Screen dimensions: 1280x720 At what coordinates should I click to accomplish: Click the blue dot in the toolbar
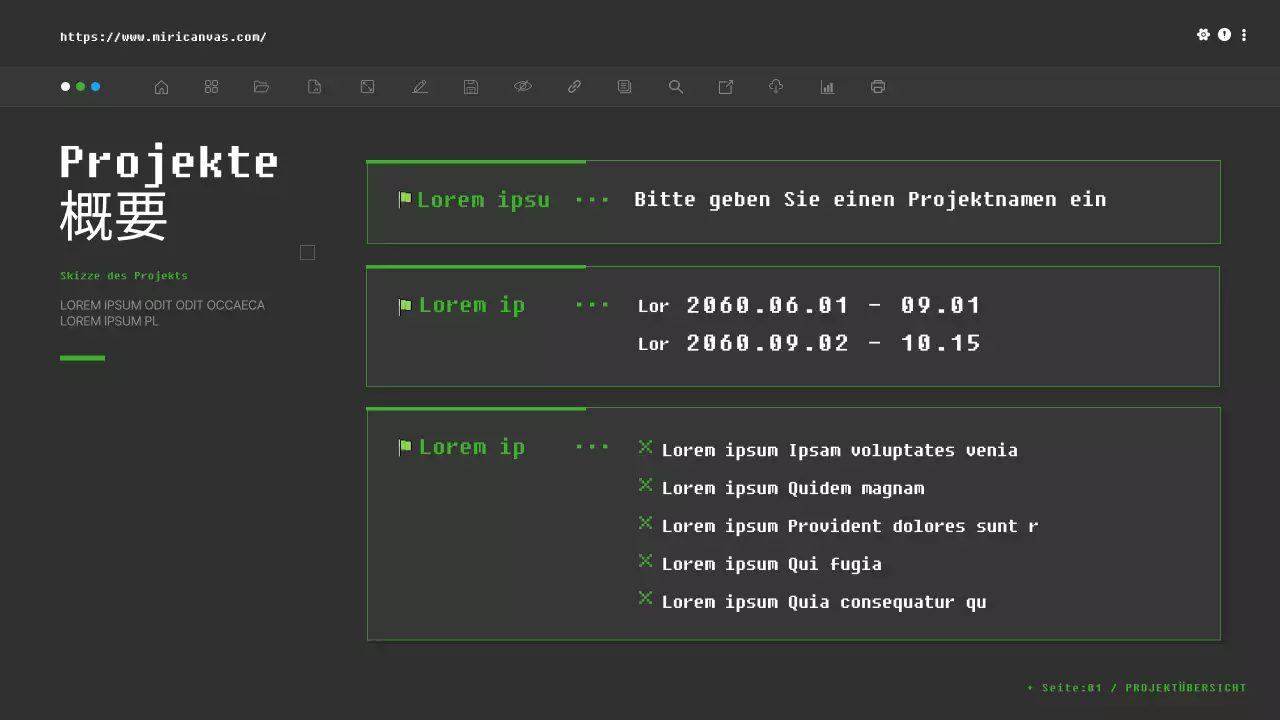pos(96,87)
